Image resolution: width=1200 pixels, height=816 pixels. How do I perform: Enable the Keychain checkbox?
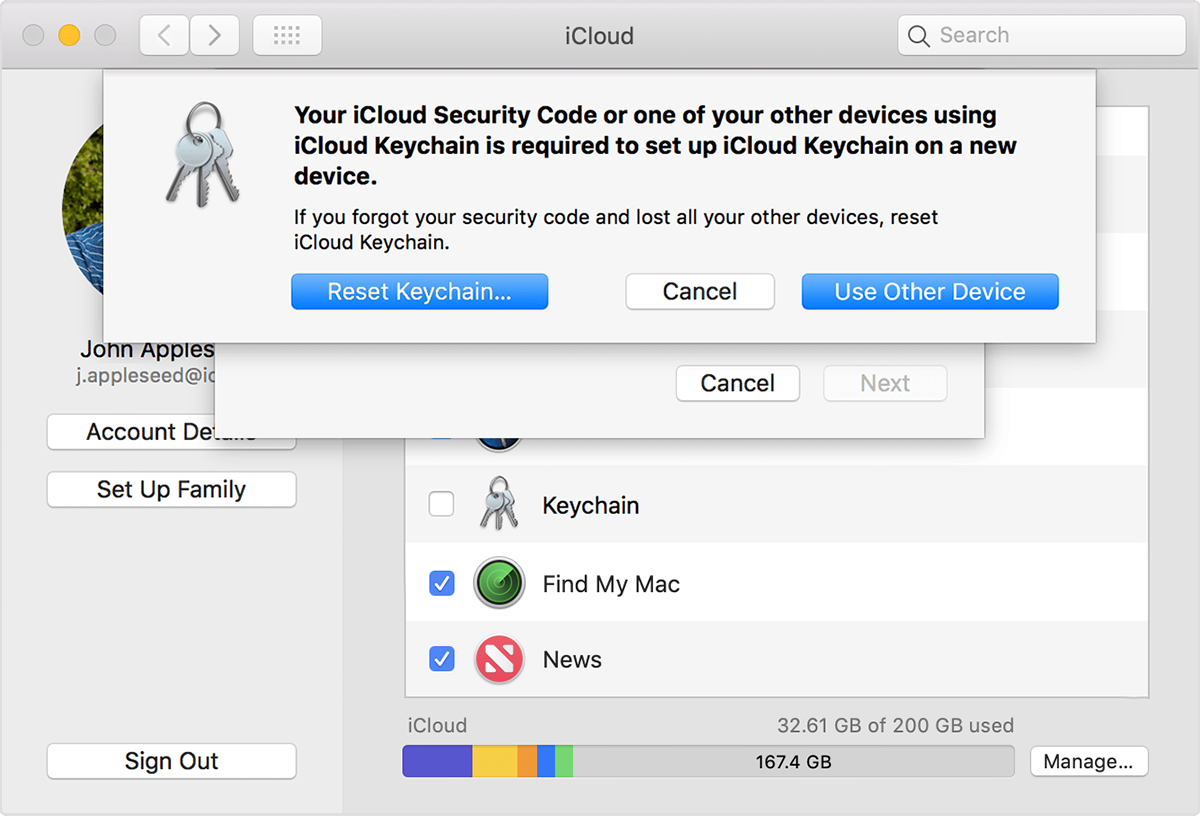(x=441, y=504)
